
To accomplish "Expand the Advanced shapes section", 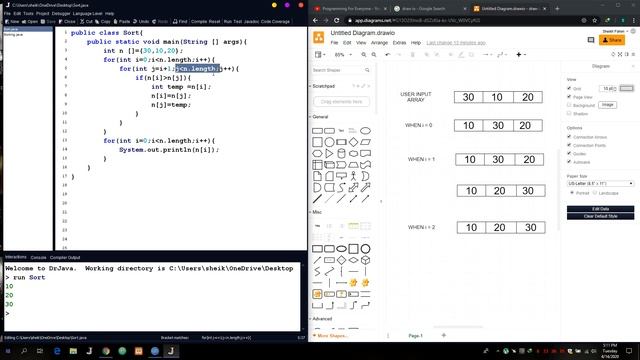I will click(322, 319).
